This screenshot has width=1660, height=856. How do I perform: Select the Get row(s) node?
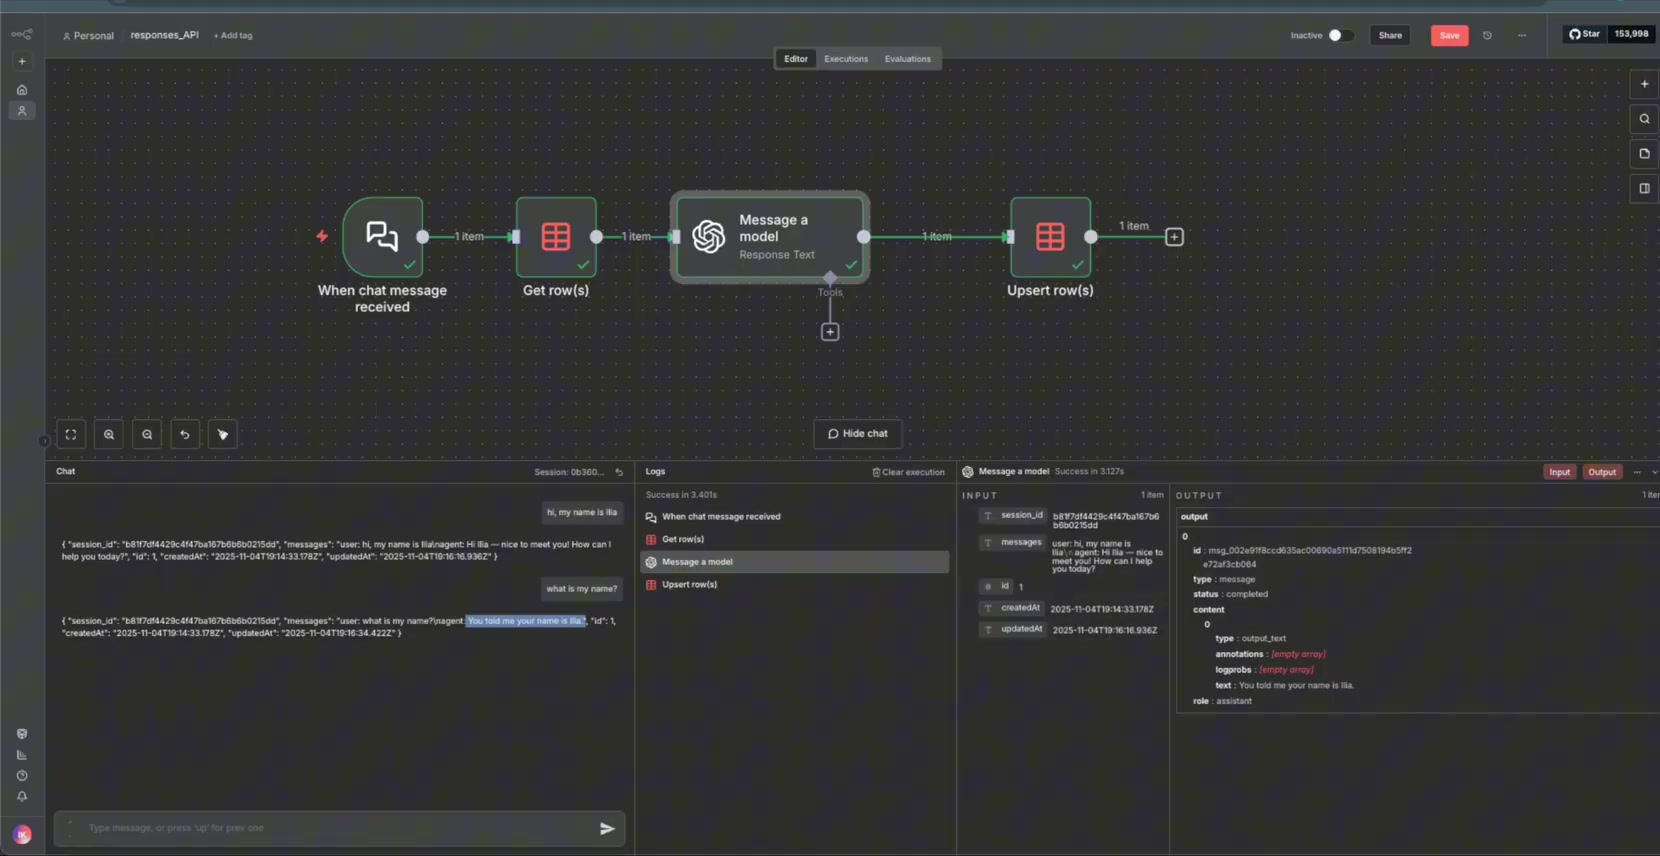[x=556, y=237]
